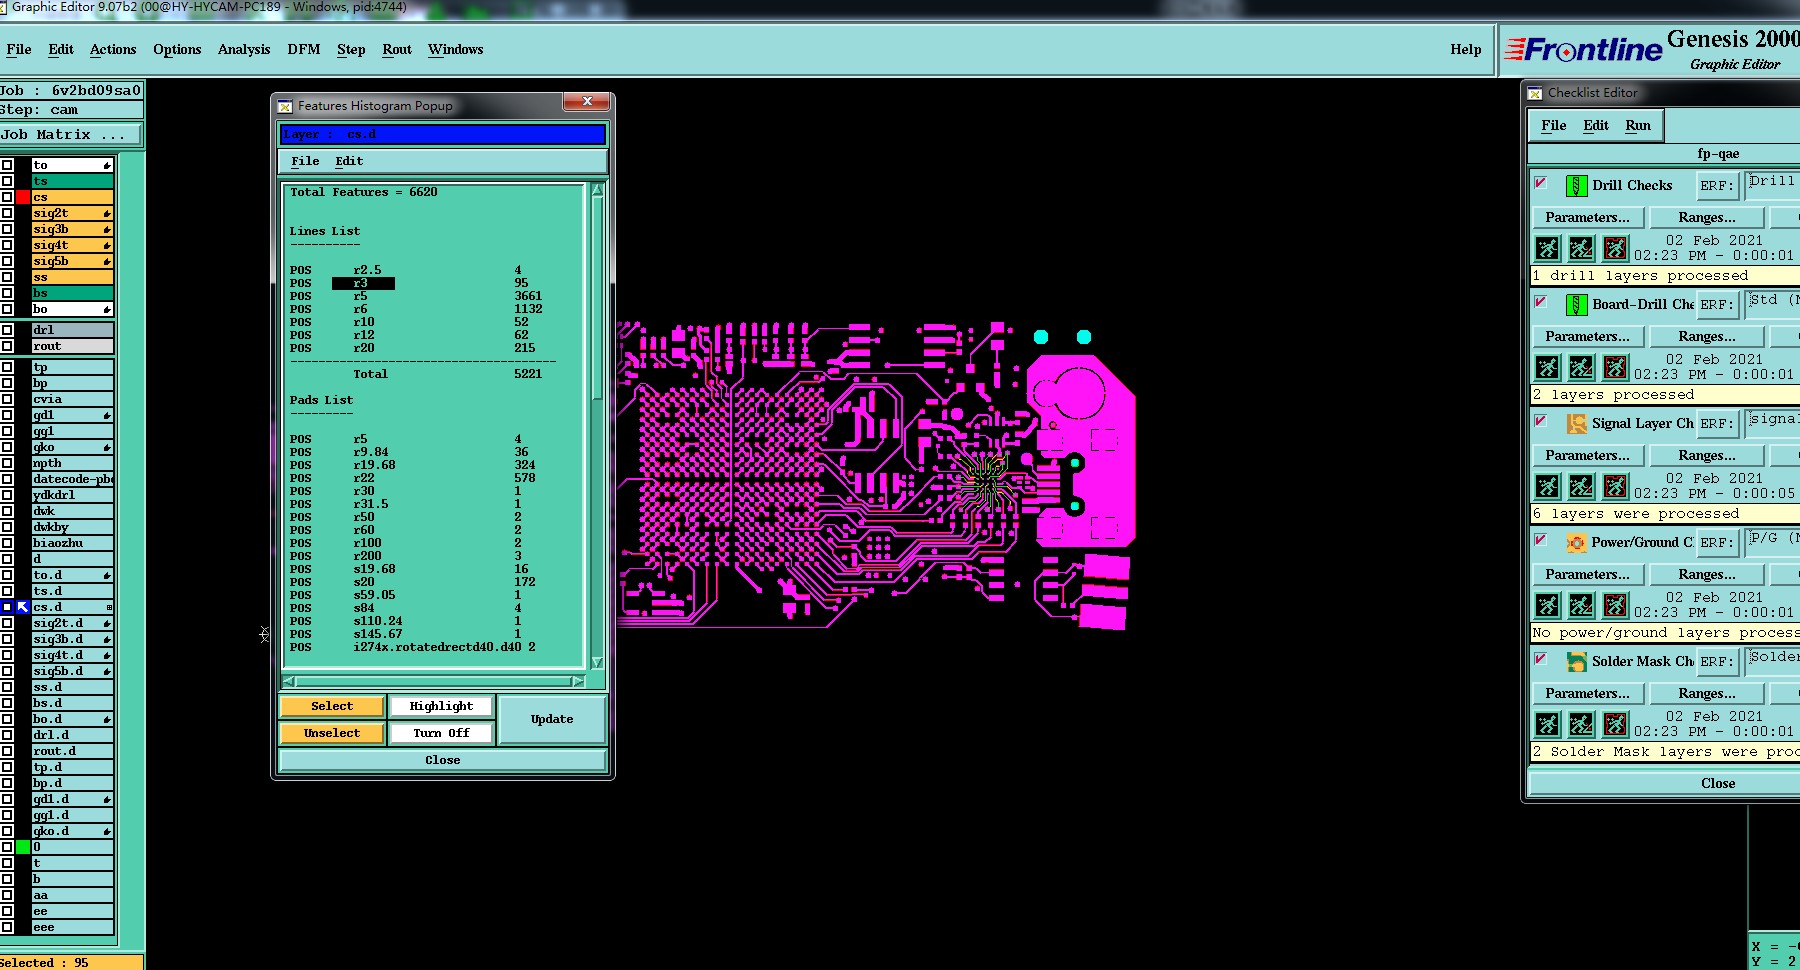Check the box for layer 'drl'
The image size is (1800, 970).
point(7,330)
